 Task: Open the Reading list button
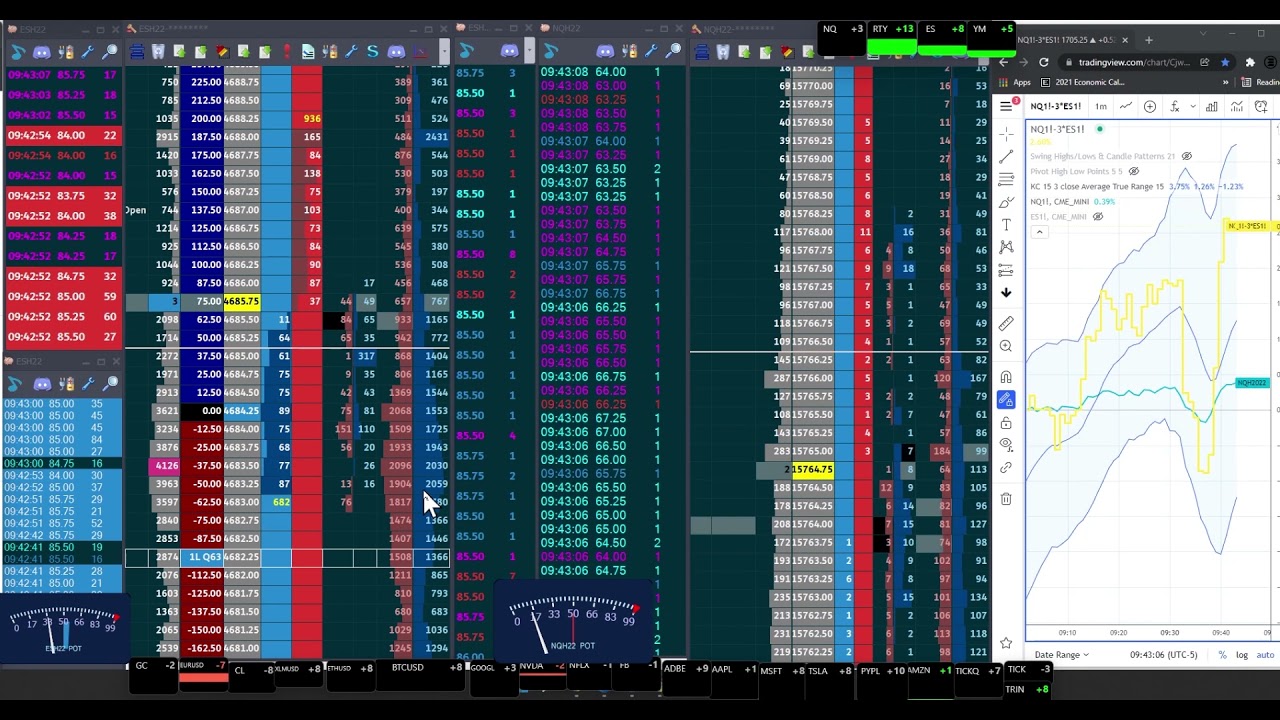click(1260, 82)
